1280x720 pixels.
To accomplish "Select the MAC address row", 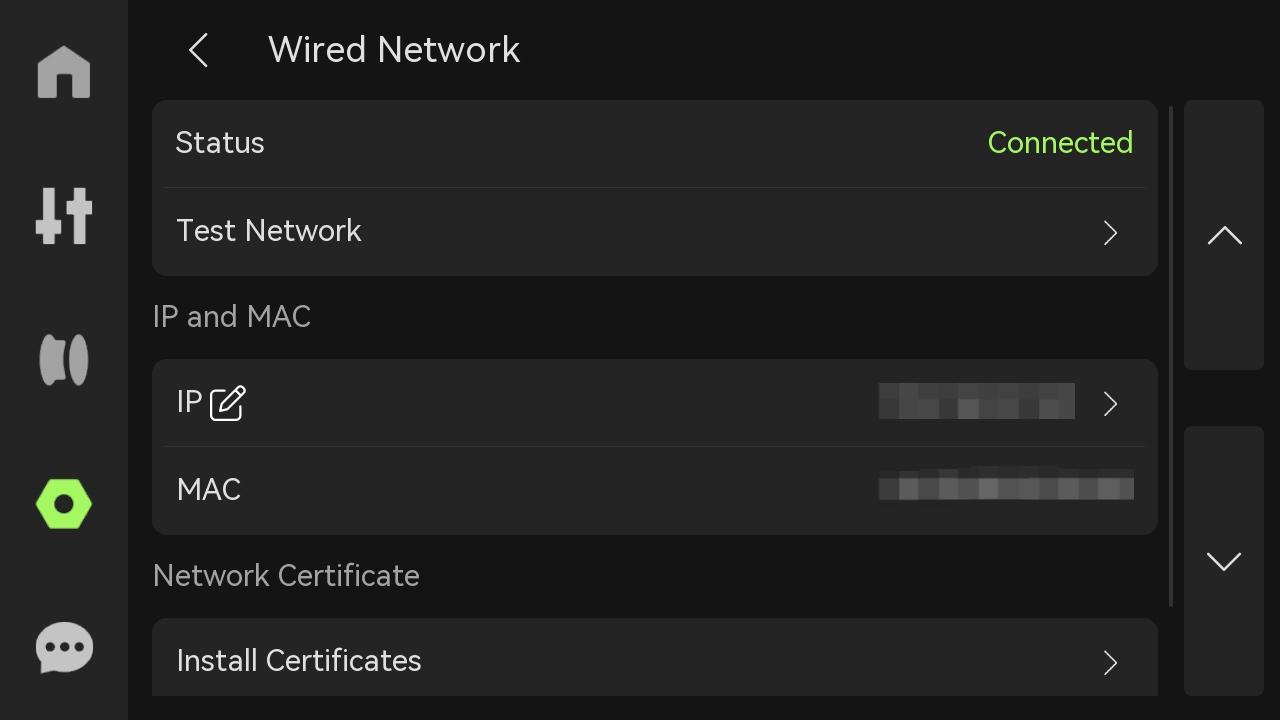I will [655, 490].
